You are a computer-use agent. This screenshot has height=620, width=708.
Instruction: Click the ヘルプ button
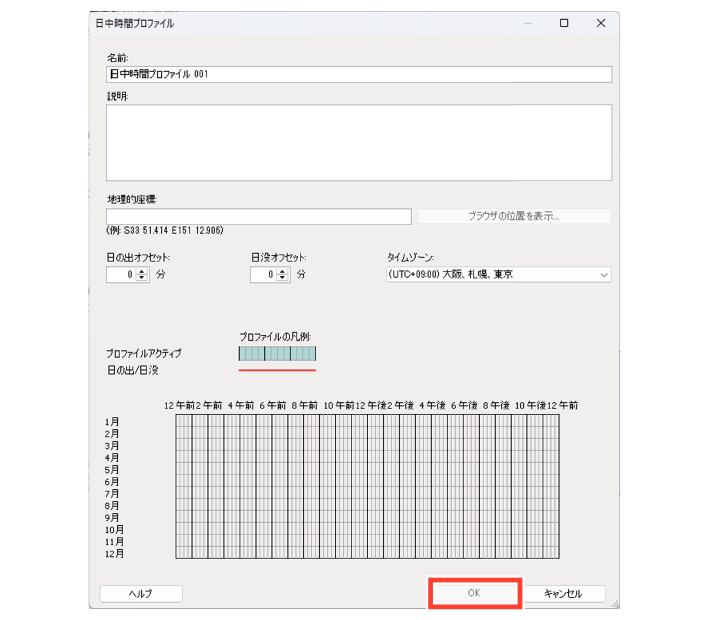point(141,593)
